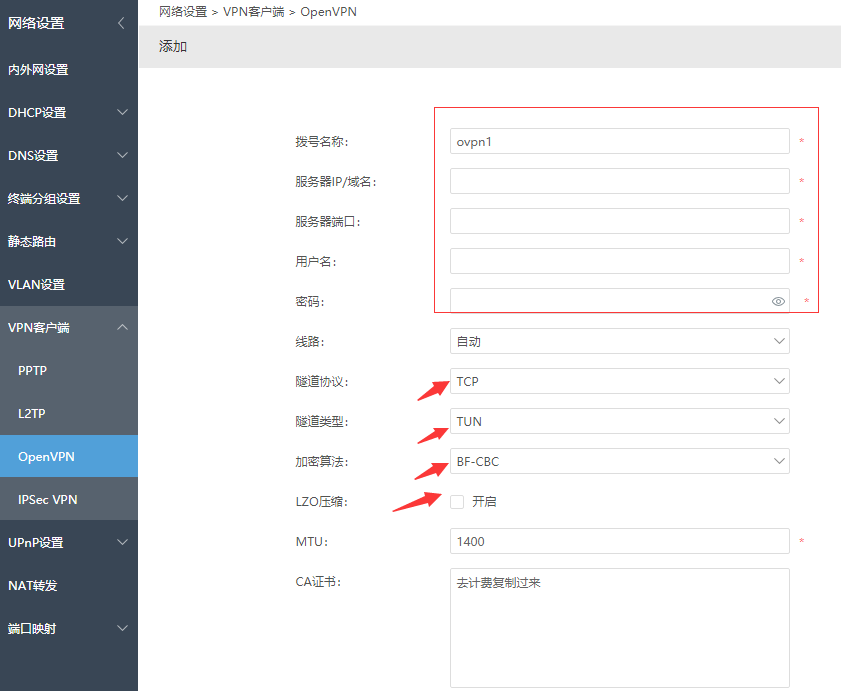Open the 线路 dropdown
Viewport: 841px width, 691px height.
[x=619, y=341]
